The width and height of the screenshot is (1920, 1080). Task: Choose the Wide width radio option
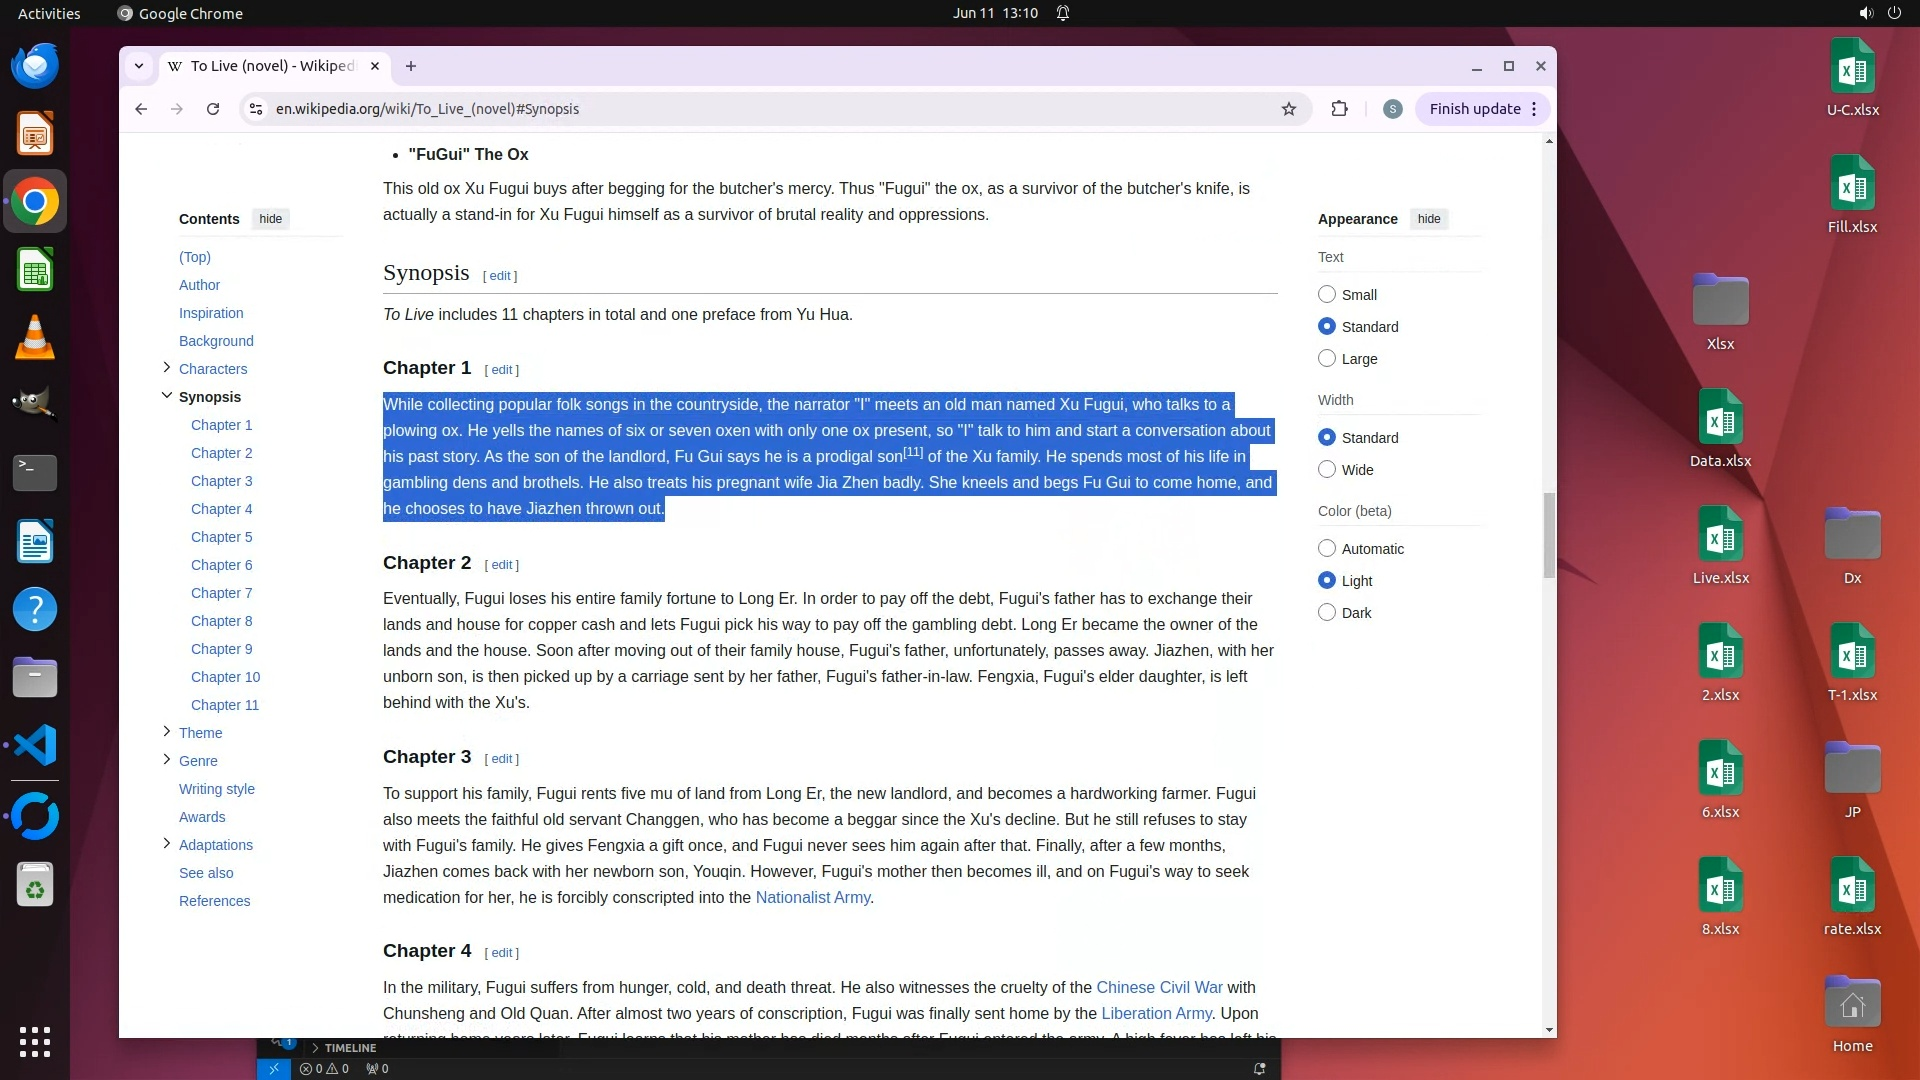click(1327, 469)
